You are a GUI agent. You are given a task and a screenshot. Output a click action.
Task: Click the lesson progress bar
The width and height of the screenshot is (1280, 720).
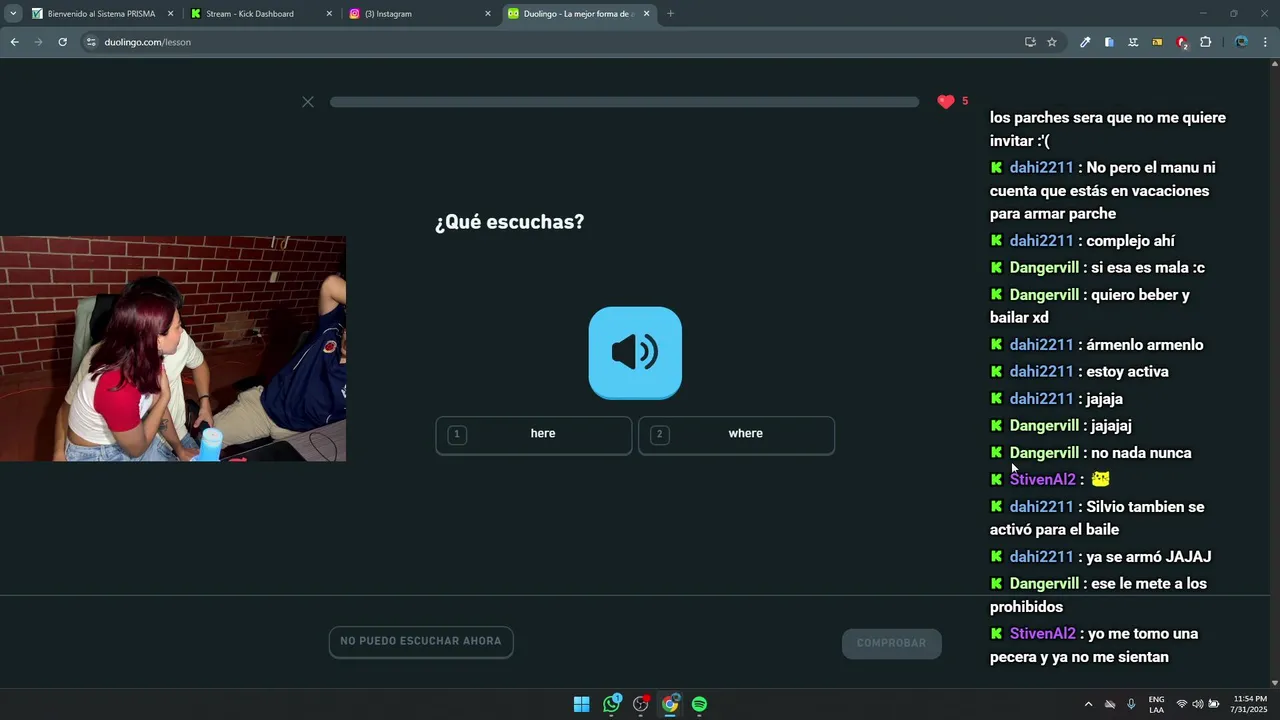624,102
